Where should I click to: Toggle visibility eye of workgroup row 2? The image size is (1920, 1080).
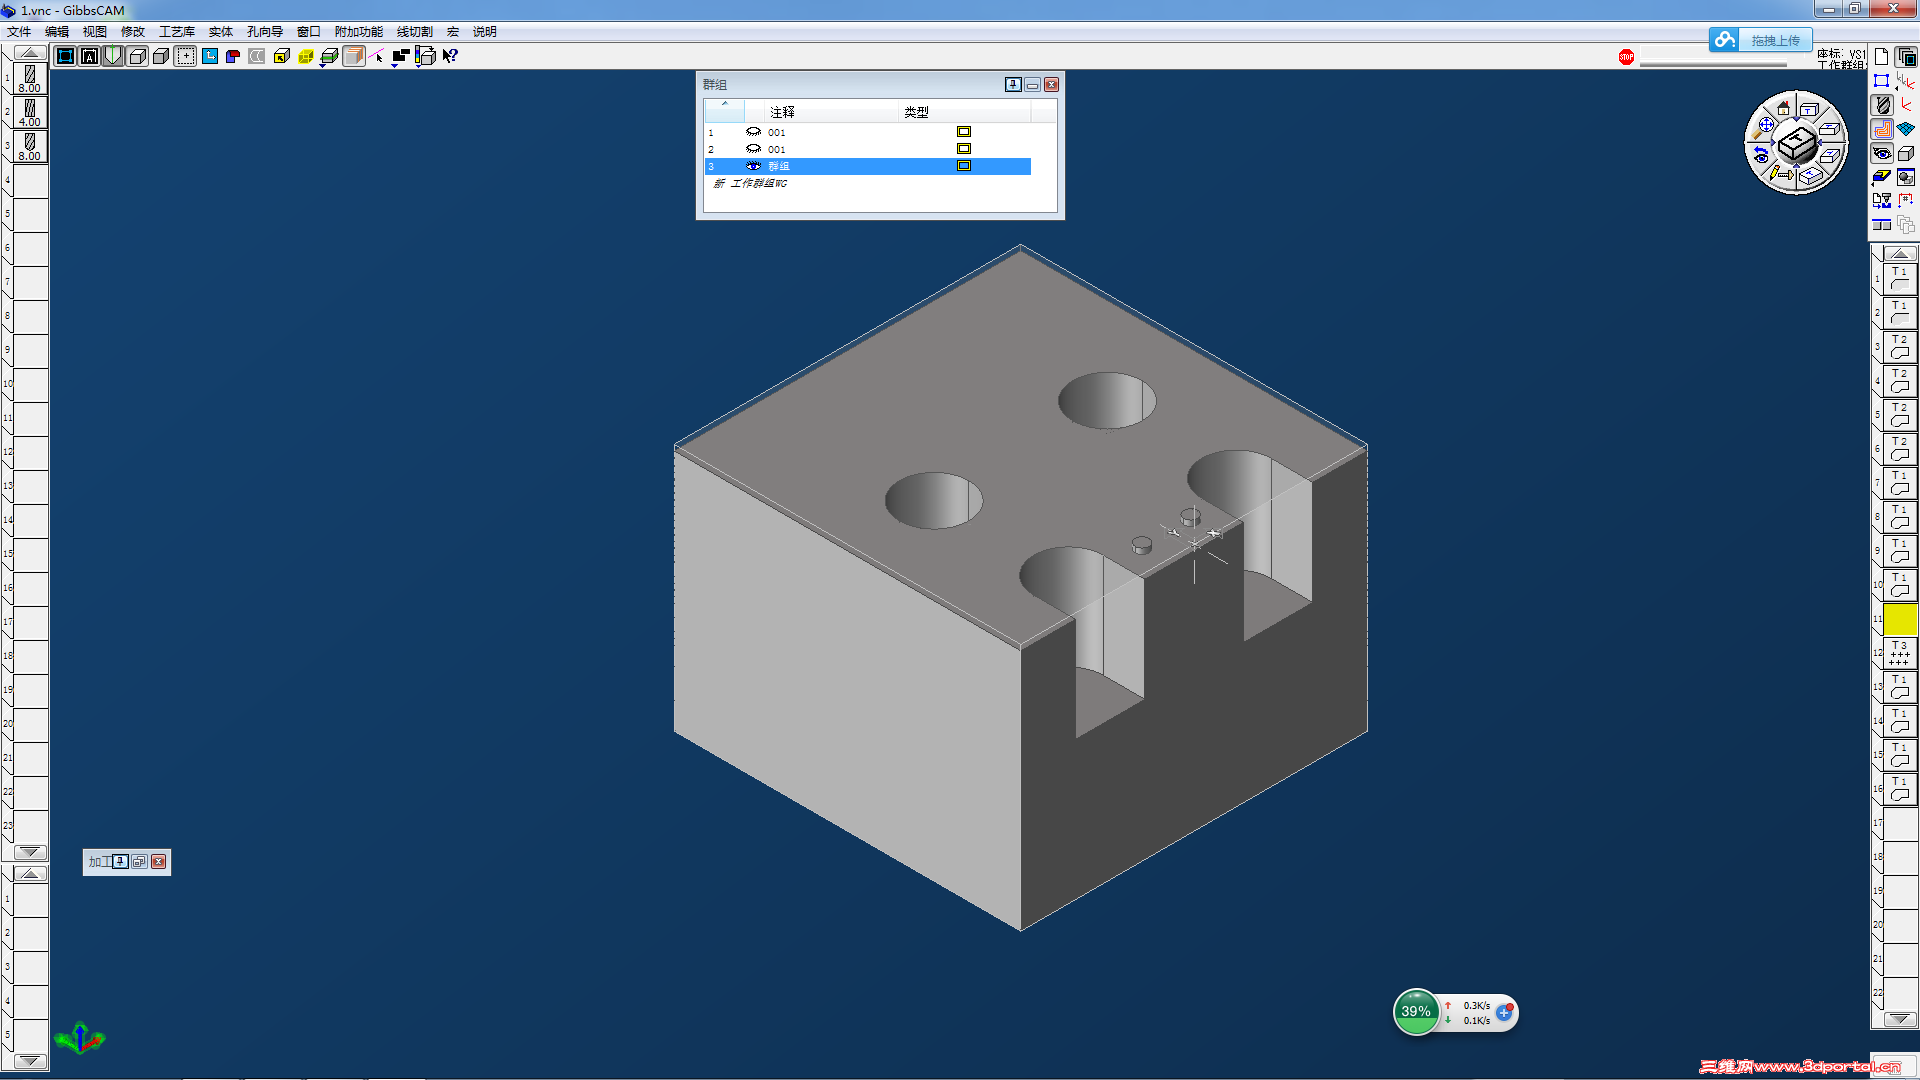753,149
